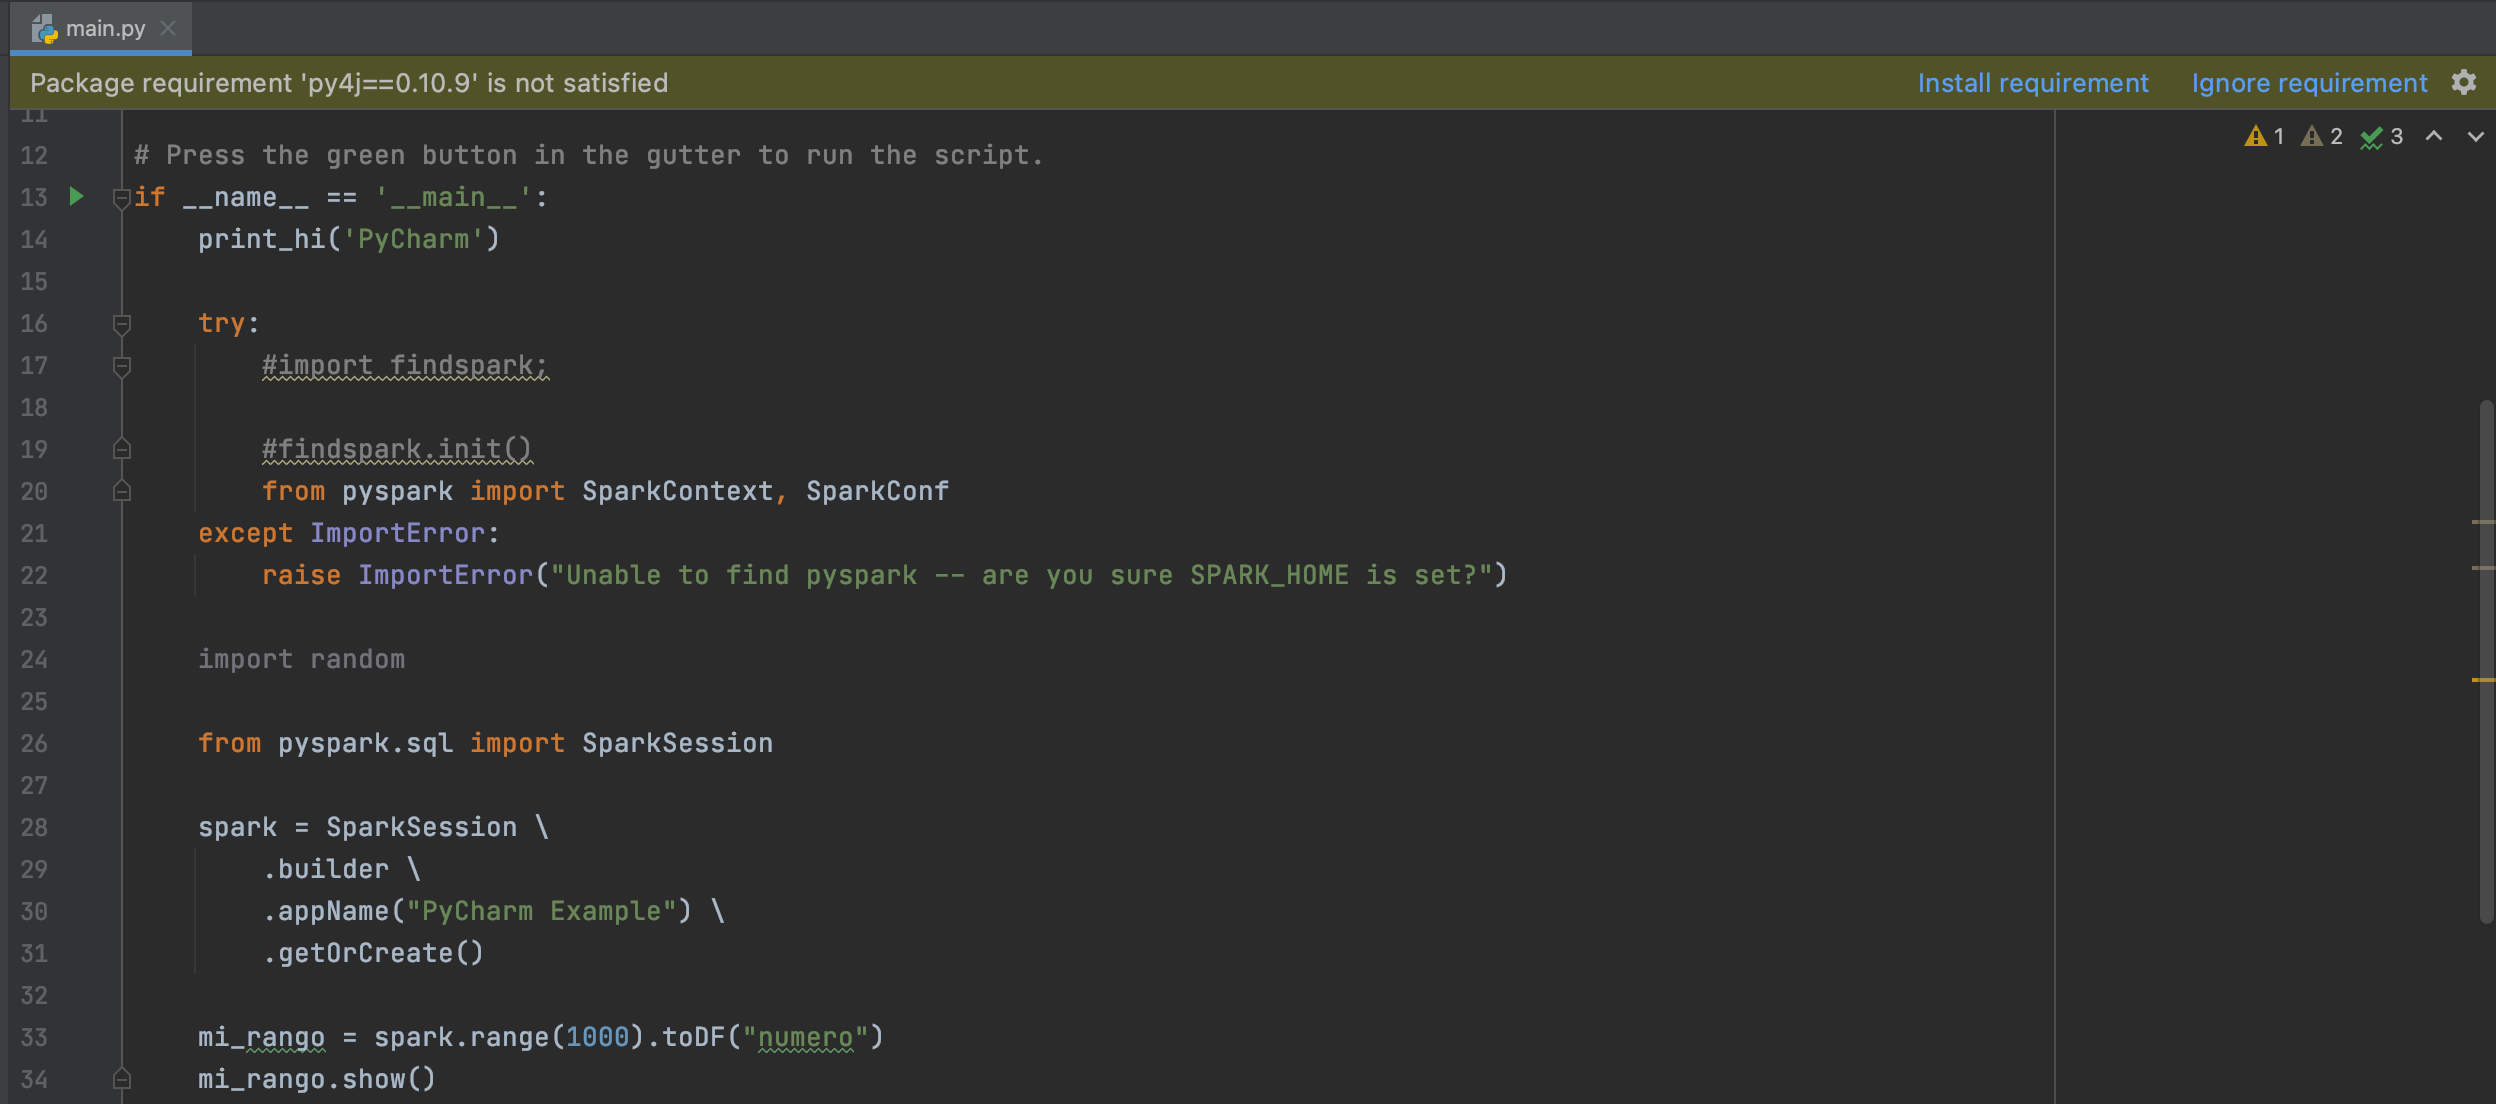Show the weak warning count indicator

2322,136
